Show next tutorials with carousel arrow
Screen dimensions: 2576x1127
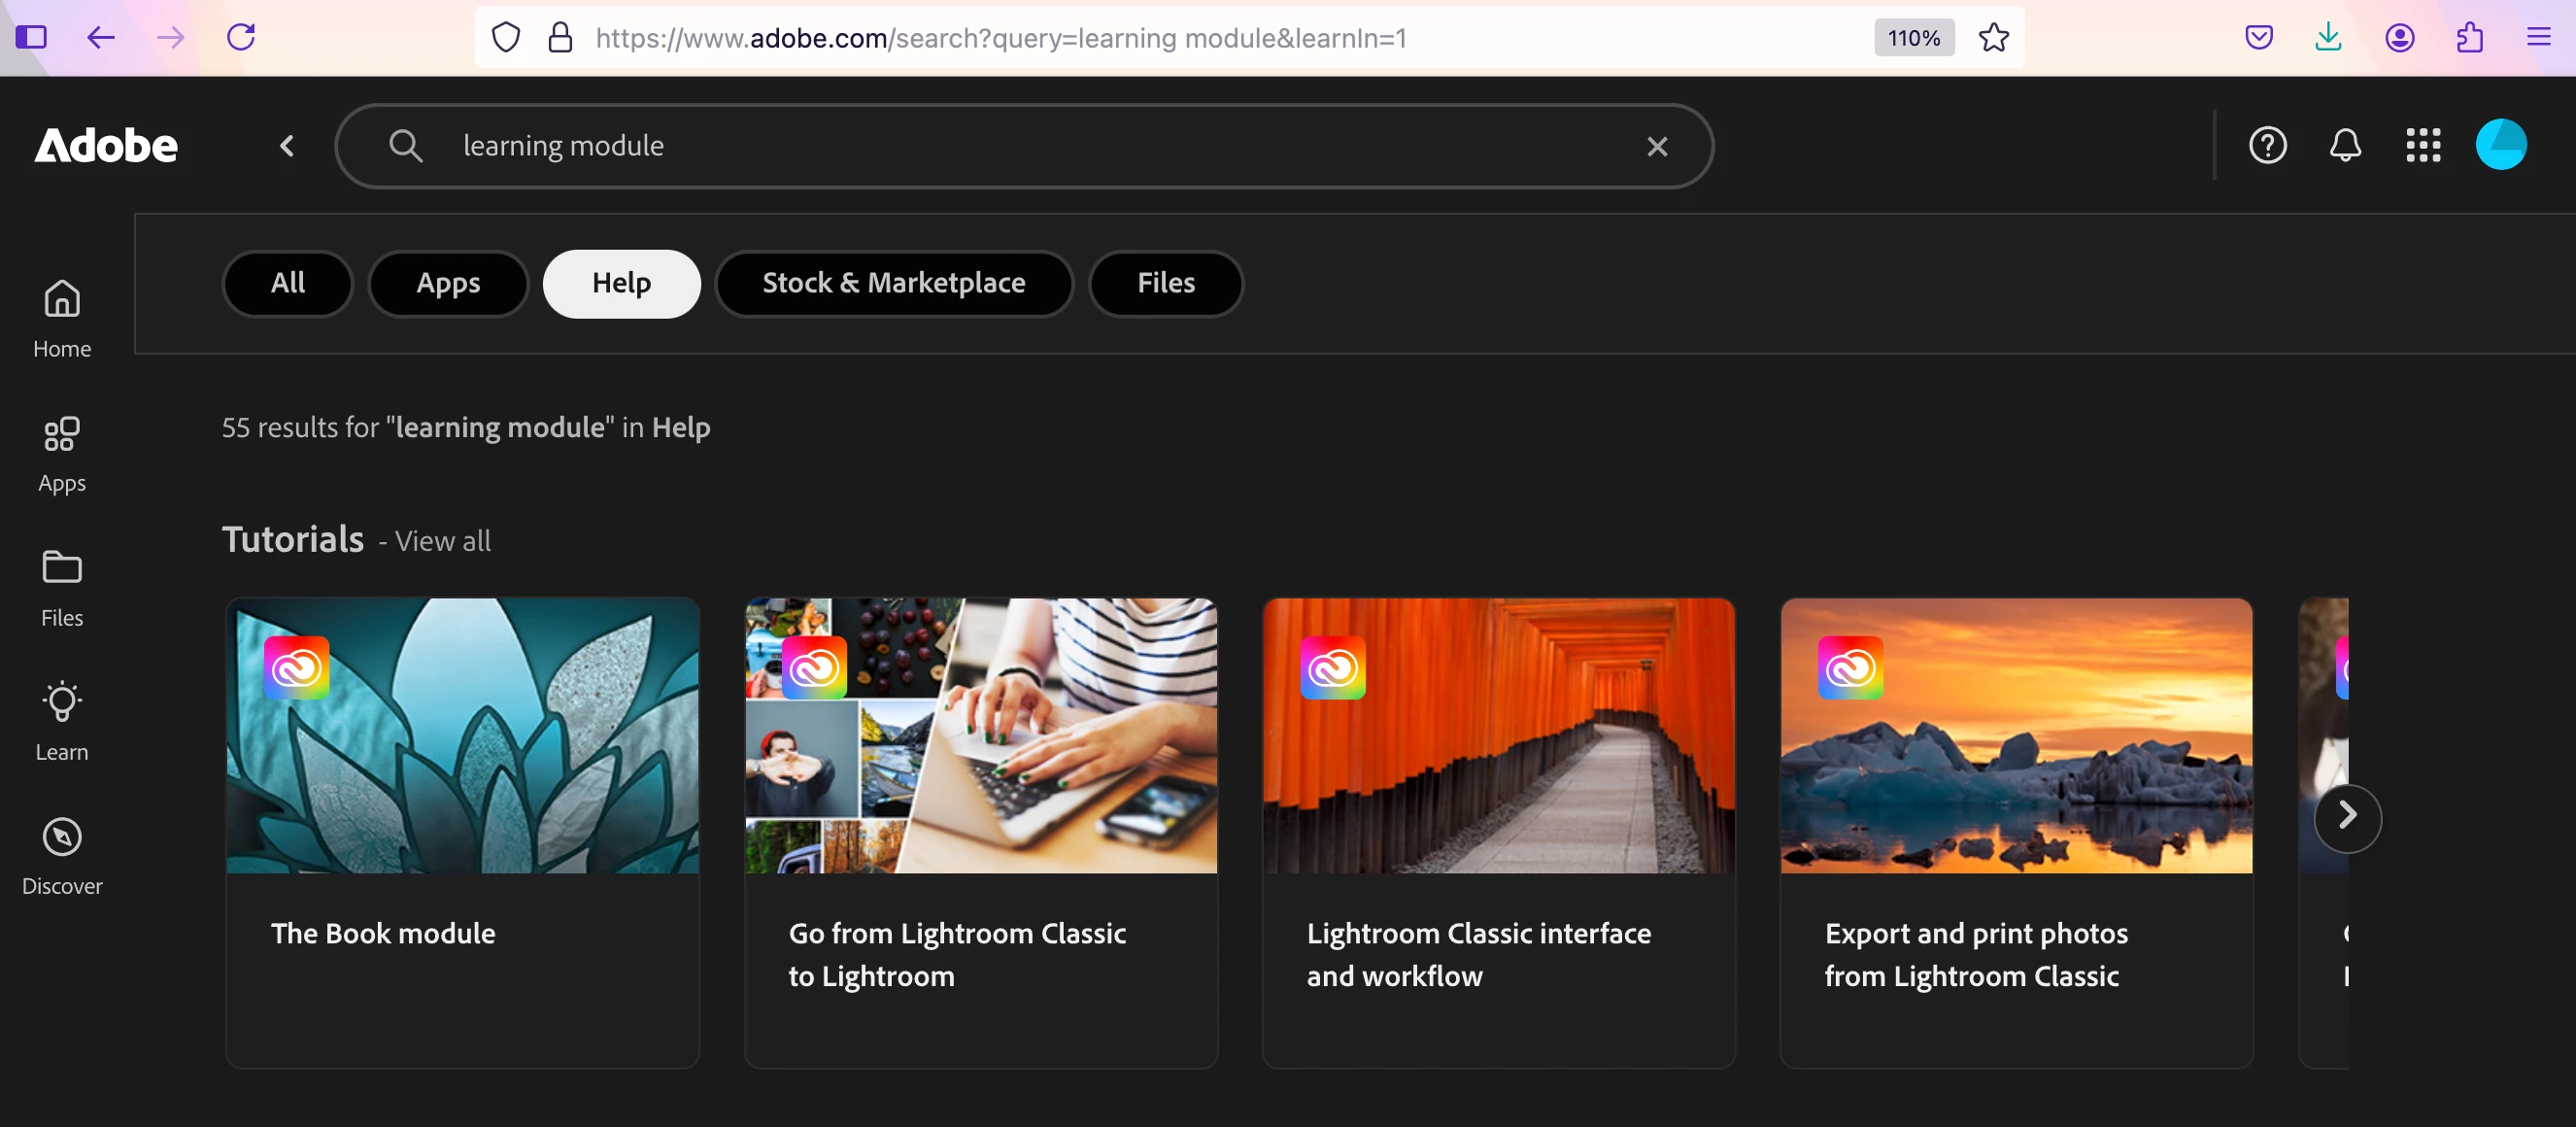tap(2347, 816)
